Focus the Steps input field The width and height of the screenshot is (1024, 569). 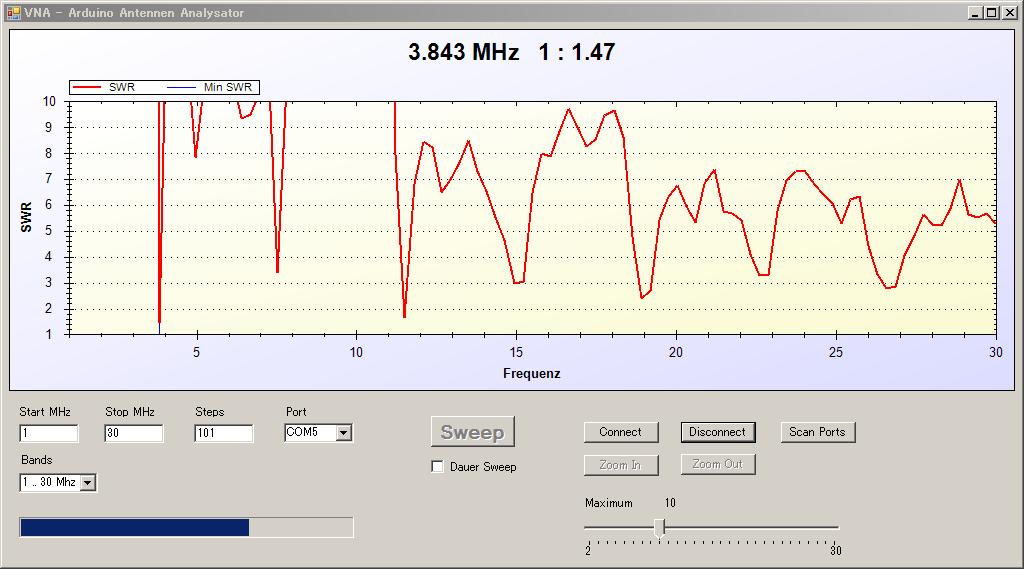pyautogui.click(x=223, y=433)
